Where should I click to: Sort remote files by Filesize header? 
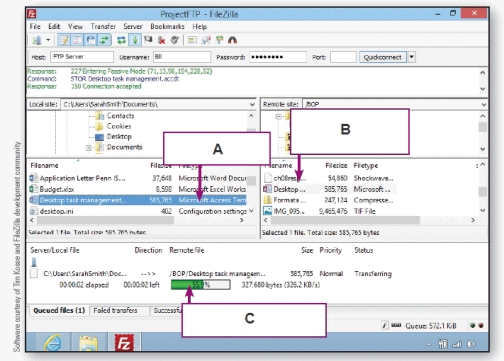(336, 165)
